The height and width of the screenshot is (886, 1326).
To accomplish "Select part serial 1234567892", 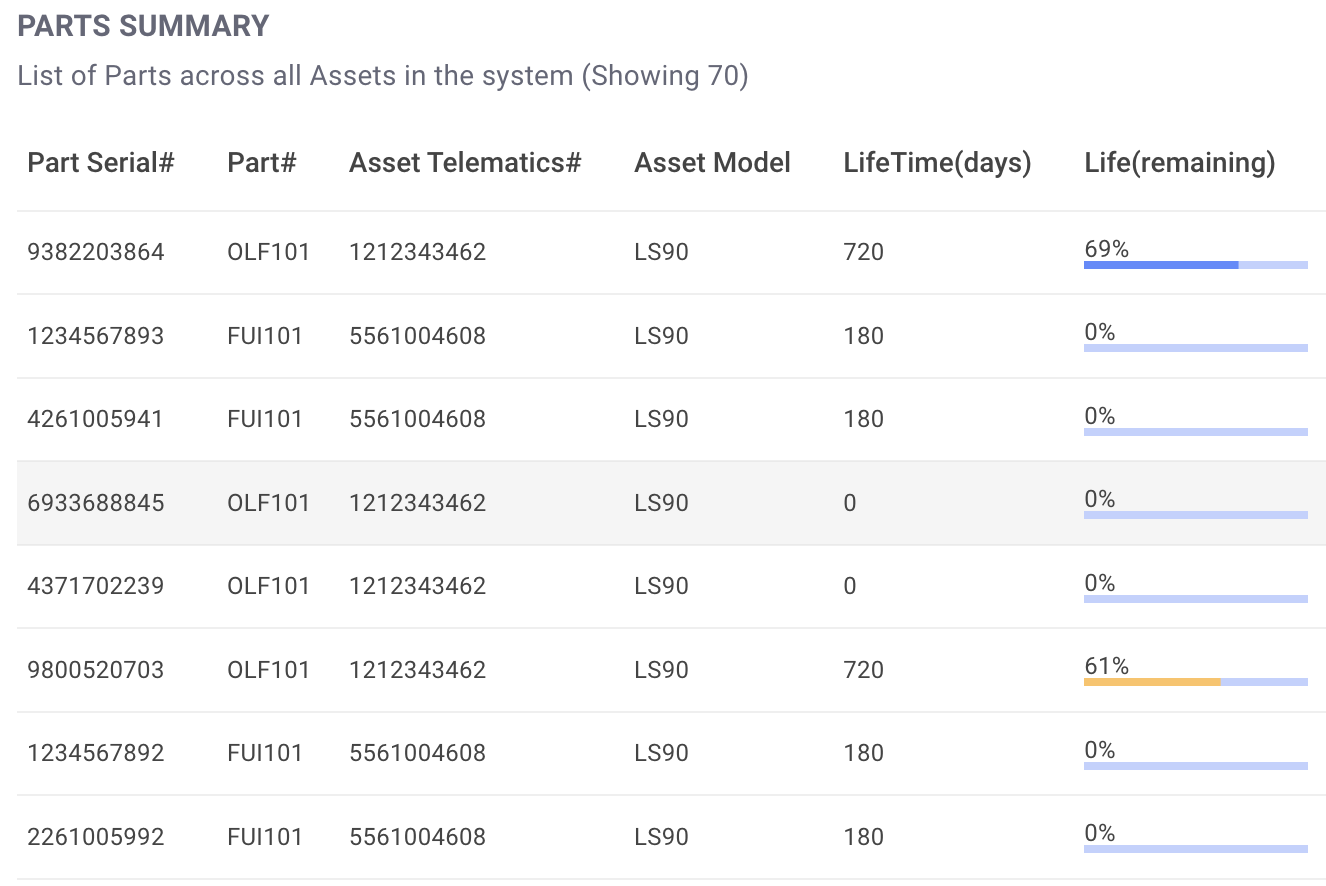I will (96, 753).
